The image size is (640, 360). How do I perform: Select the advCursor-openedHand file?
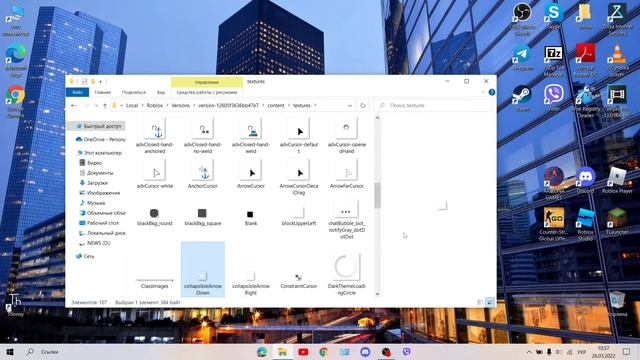tap(347, 136)
